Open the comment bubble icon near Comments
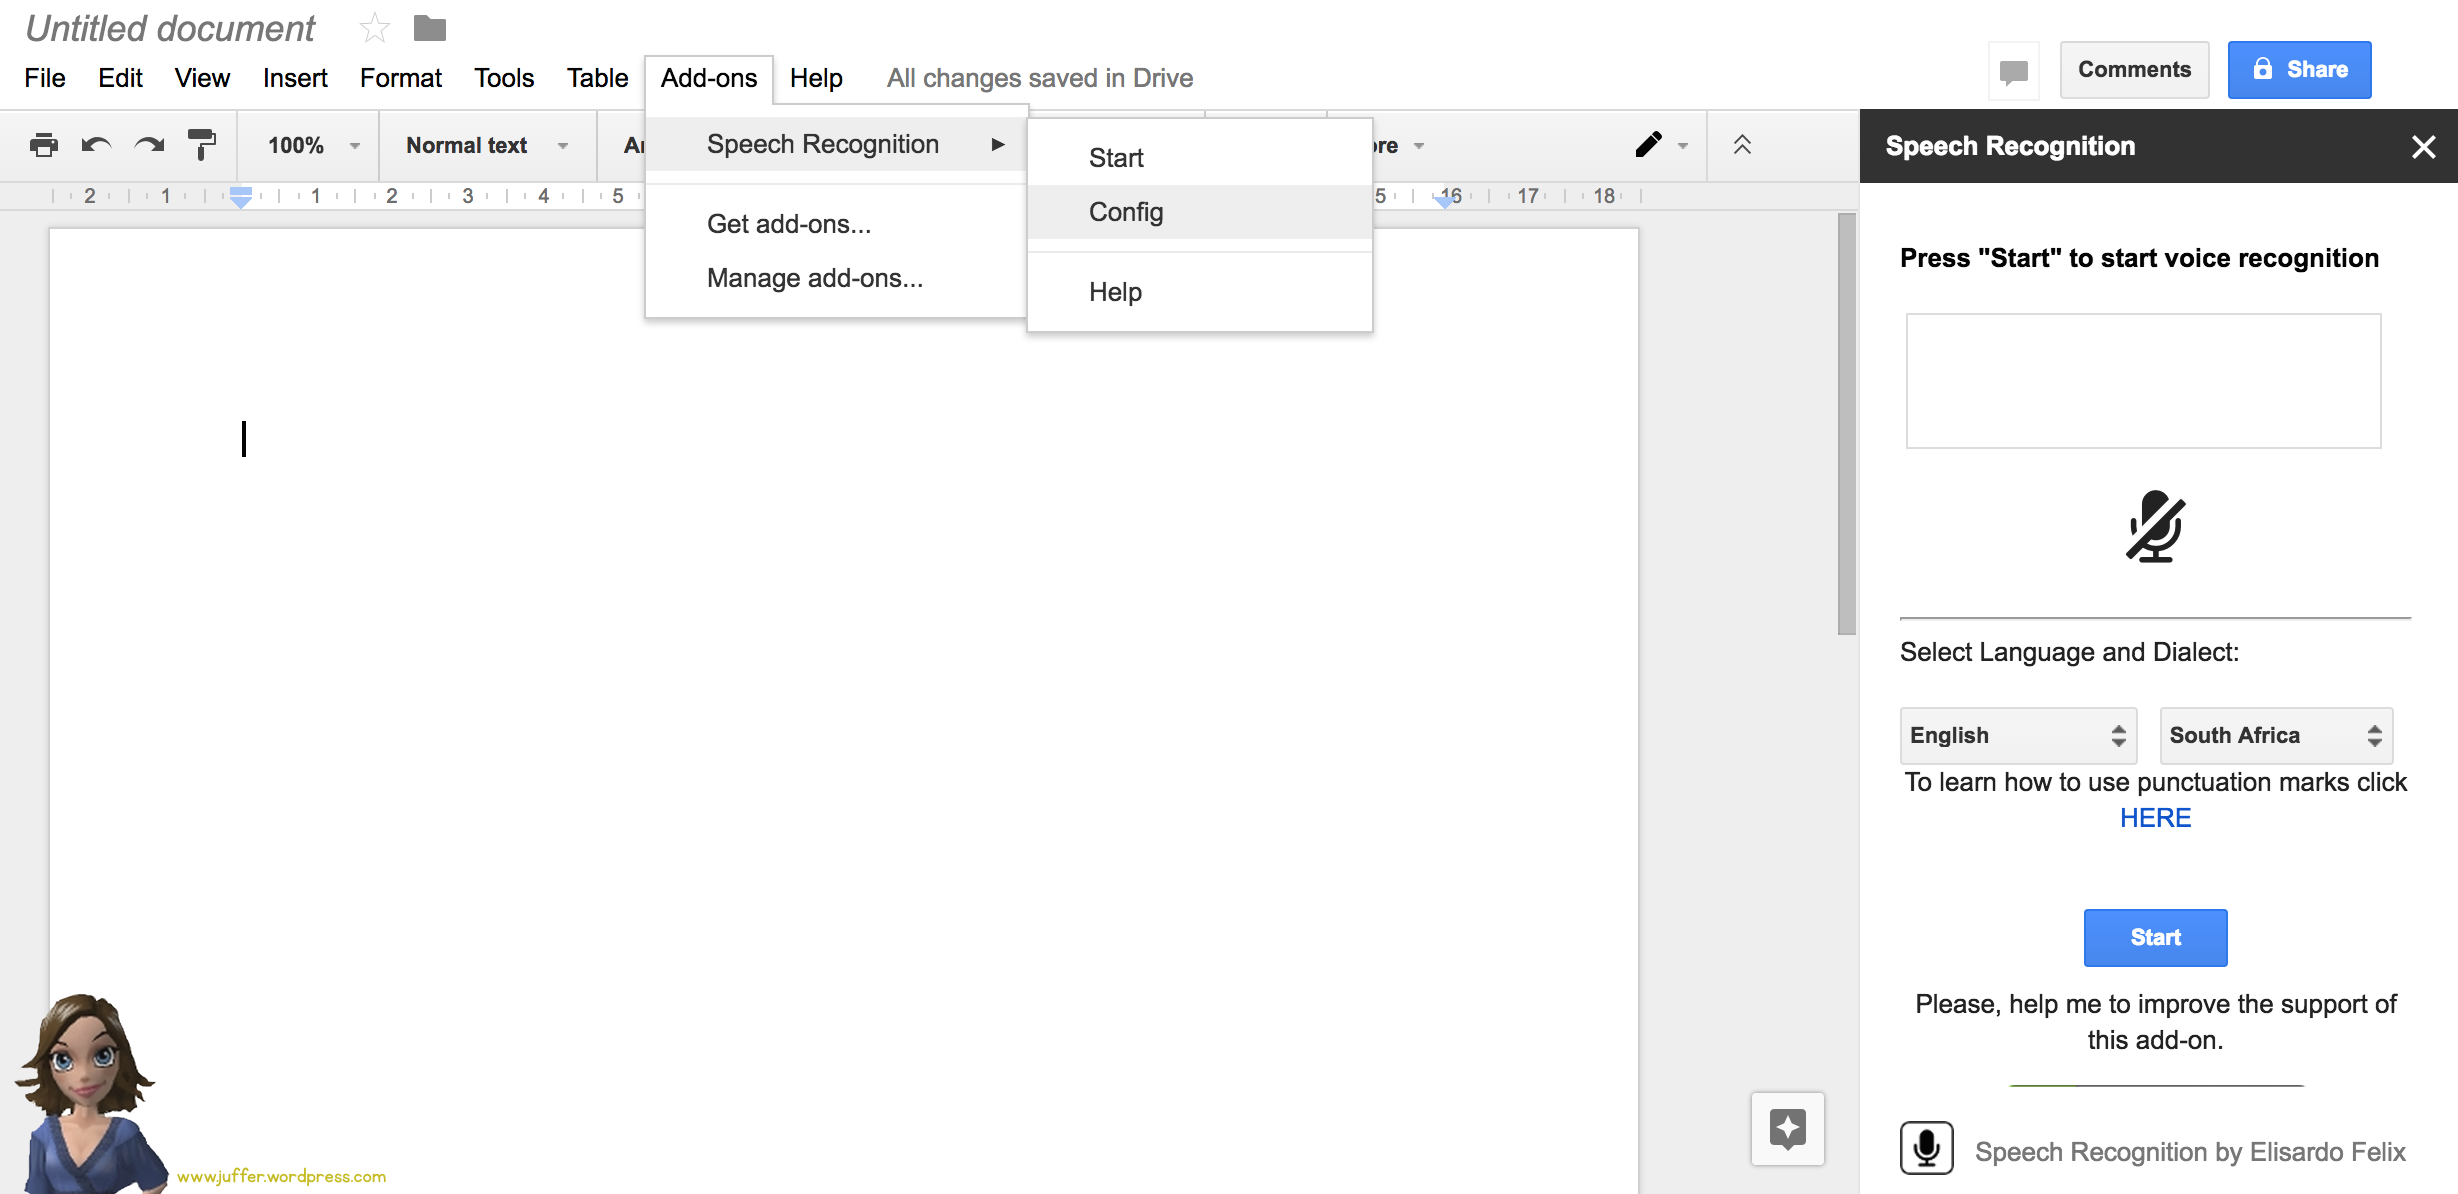The height and width of the screenshot is (1194, 2458). pyautogui.click(x=2013, y=71)
